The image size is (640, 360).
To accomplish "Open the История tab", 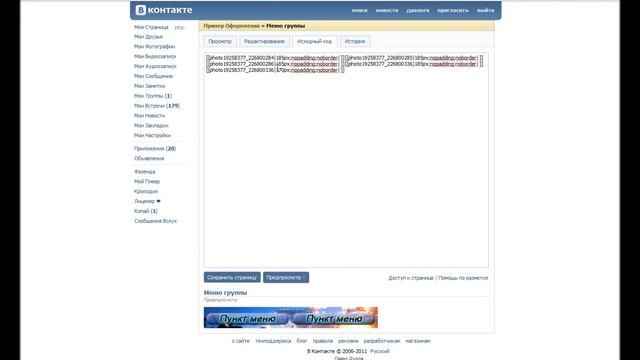I will (x=355, y=41).
